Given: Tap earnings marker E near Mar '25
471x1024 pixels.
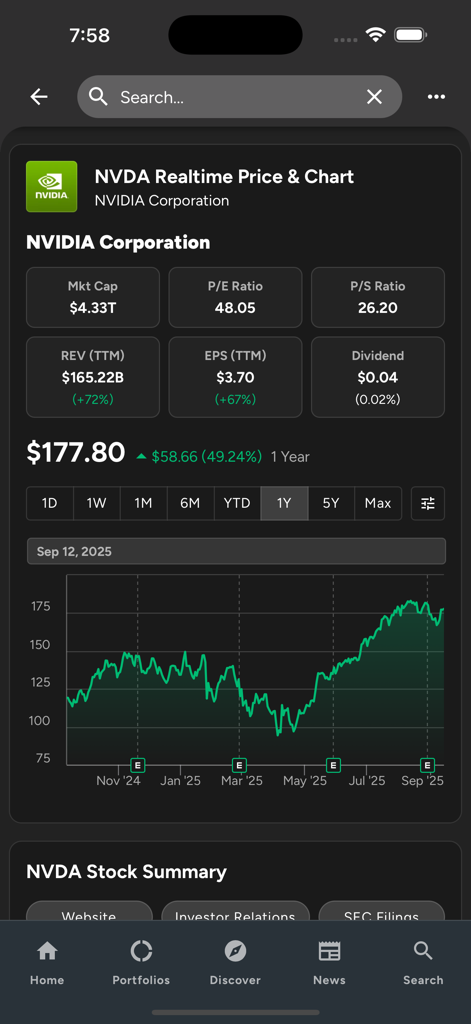Looking at the screenshot, I should click(239, 765).
